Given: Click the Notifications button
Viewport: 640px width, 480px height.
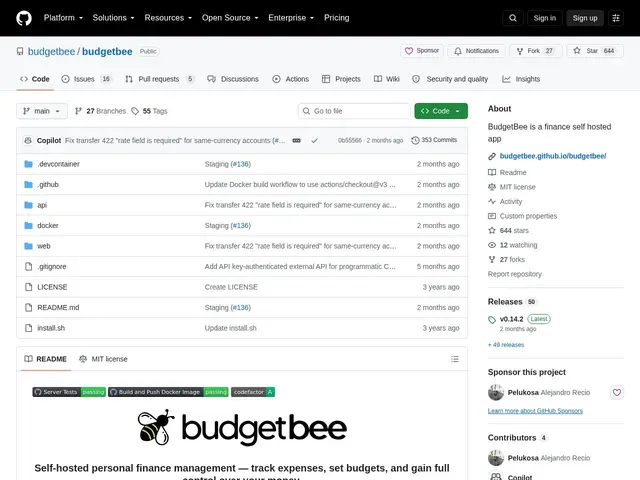Looking at the screenshot, I should coord(476,51).
